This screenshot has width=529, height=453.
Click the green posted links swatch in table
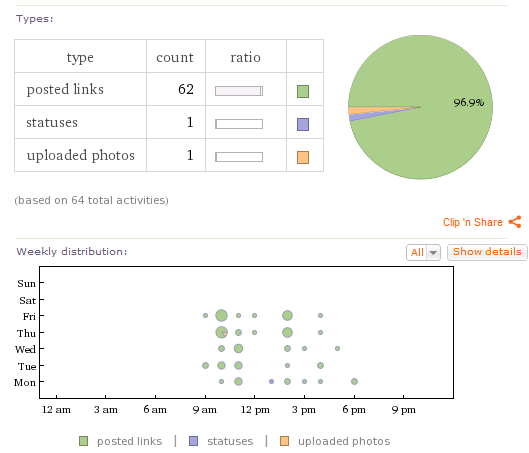point(303,91)
